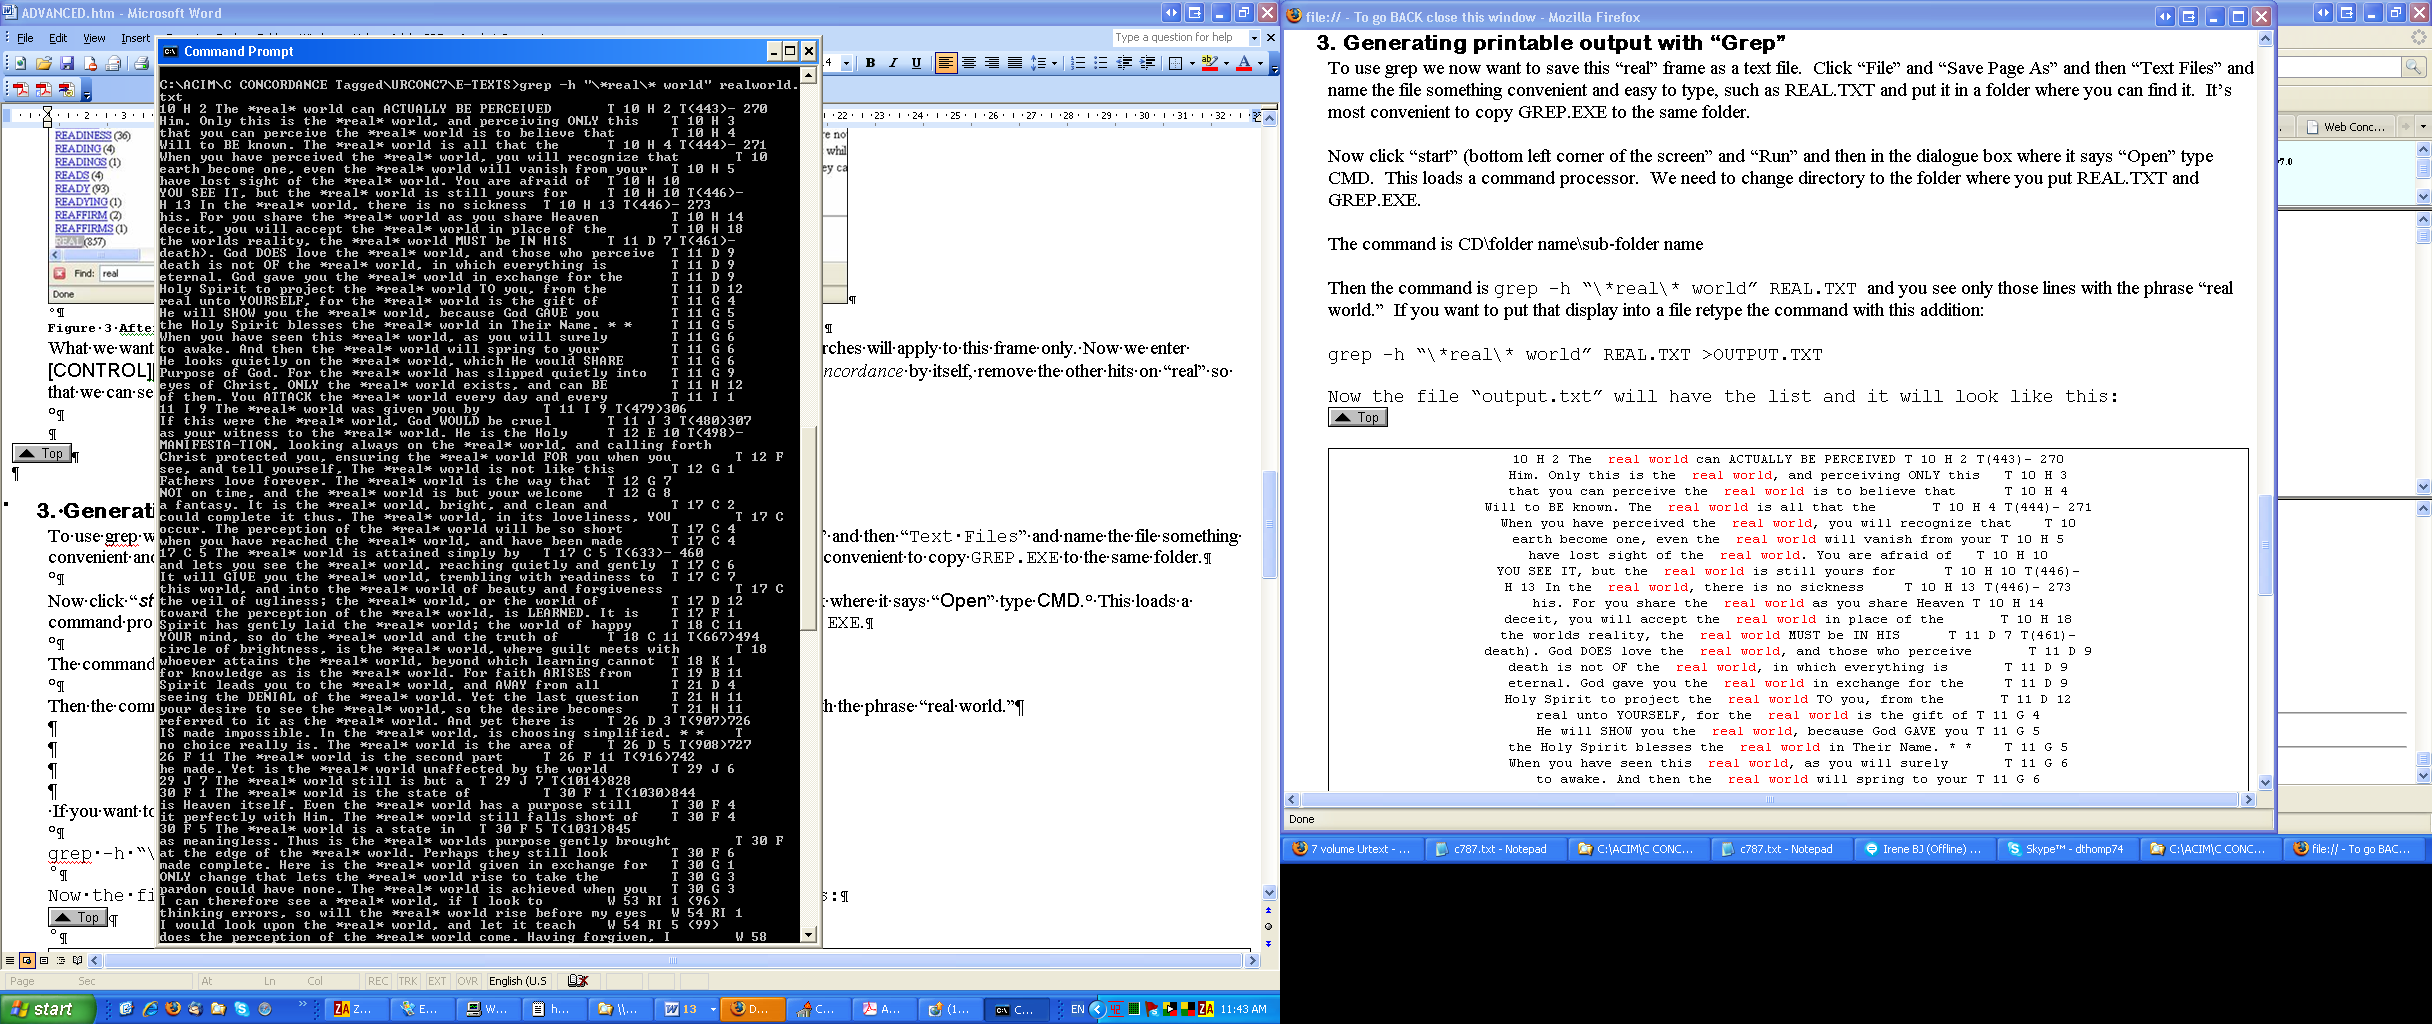Click the Bold formatting button

[x=870, y=63]
